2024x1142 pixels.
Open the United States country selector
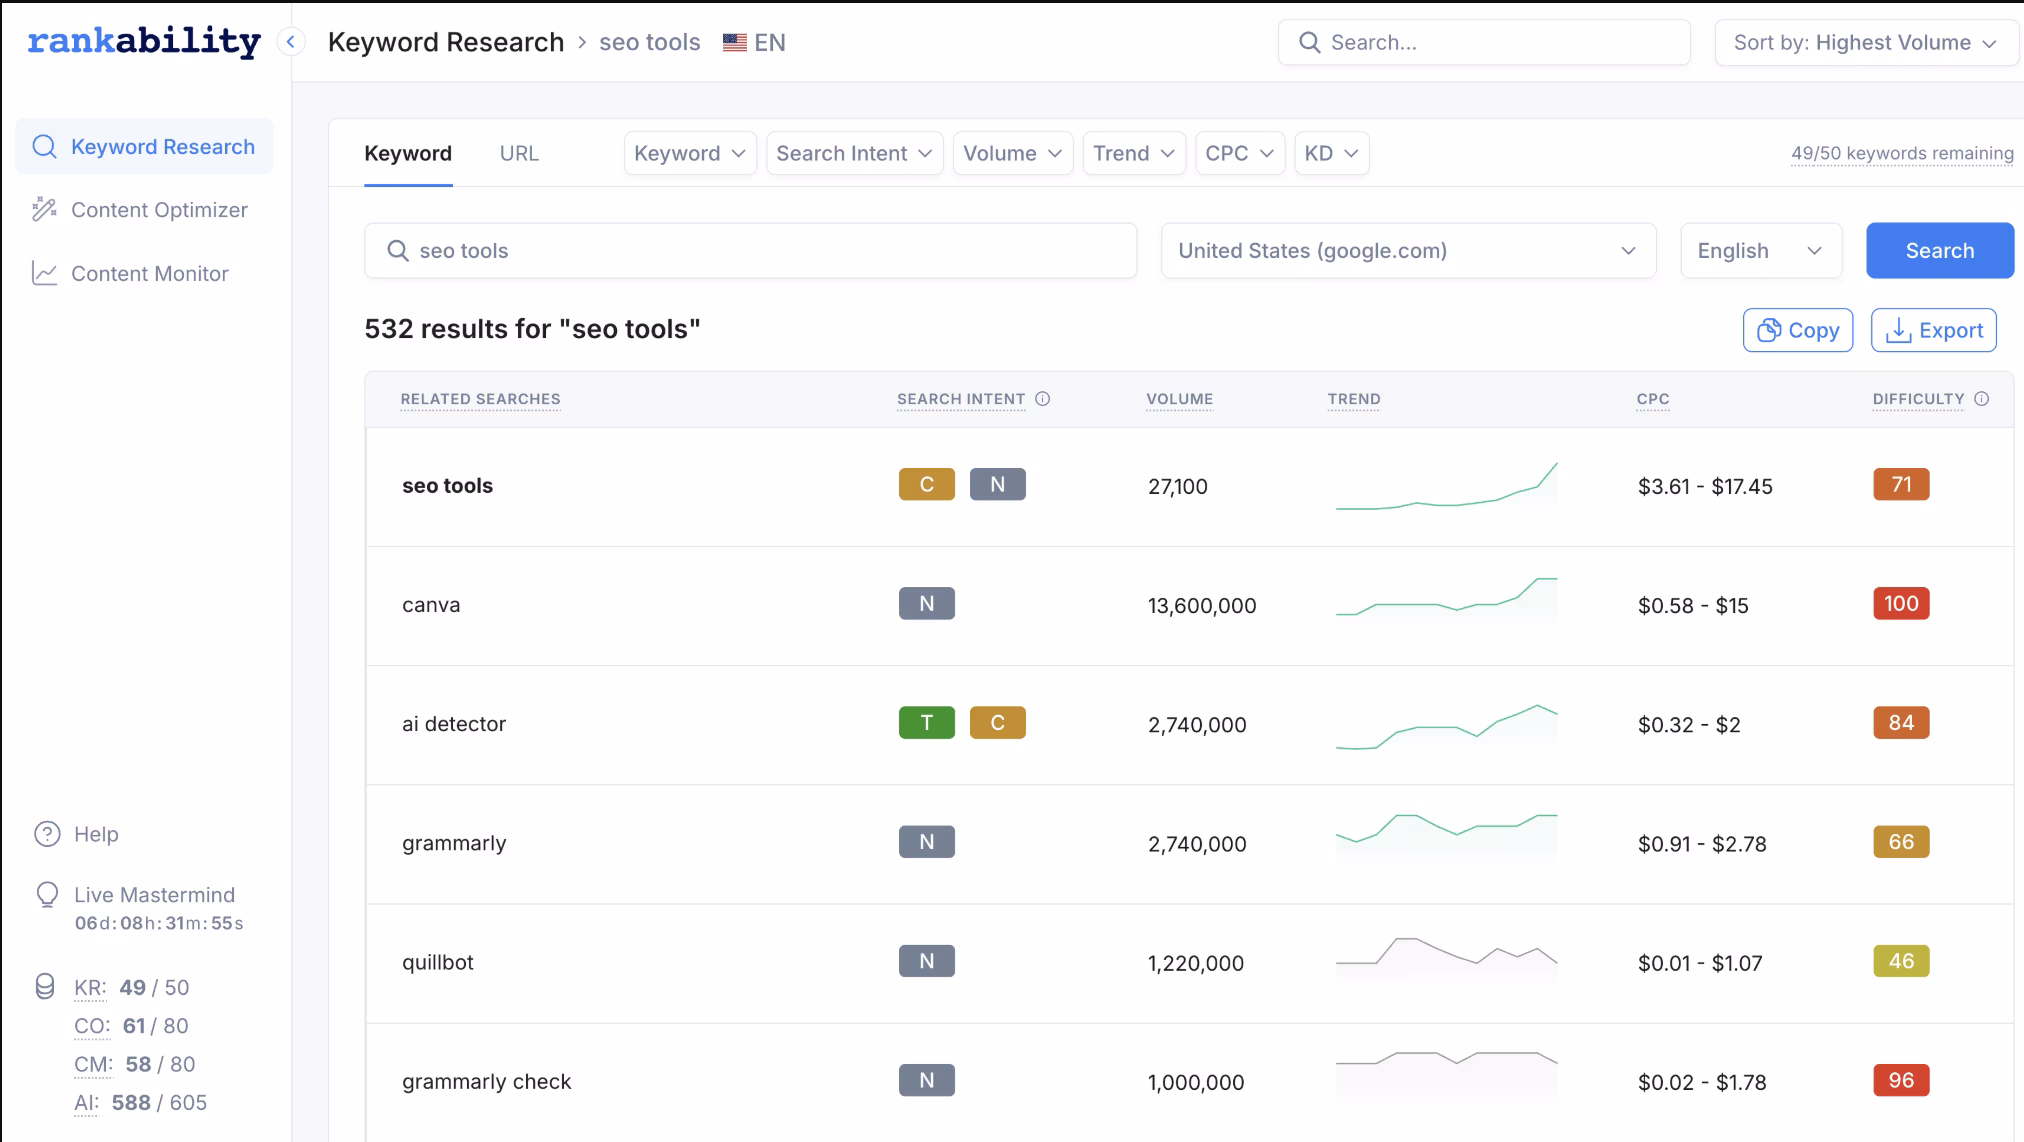[1407, 251]
